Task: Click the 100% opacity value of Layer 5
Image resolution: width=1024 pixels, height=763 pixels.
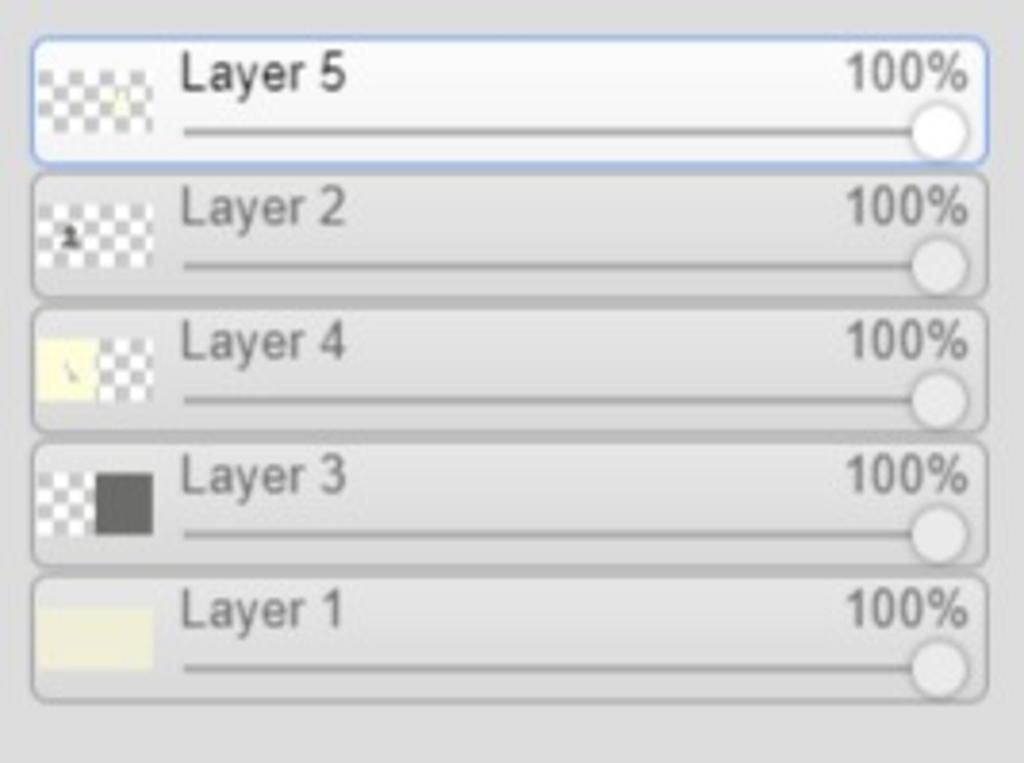Action: [x=906, y=73]
